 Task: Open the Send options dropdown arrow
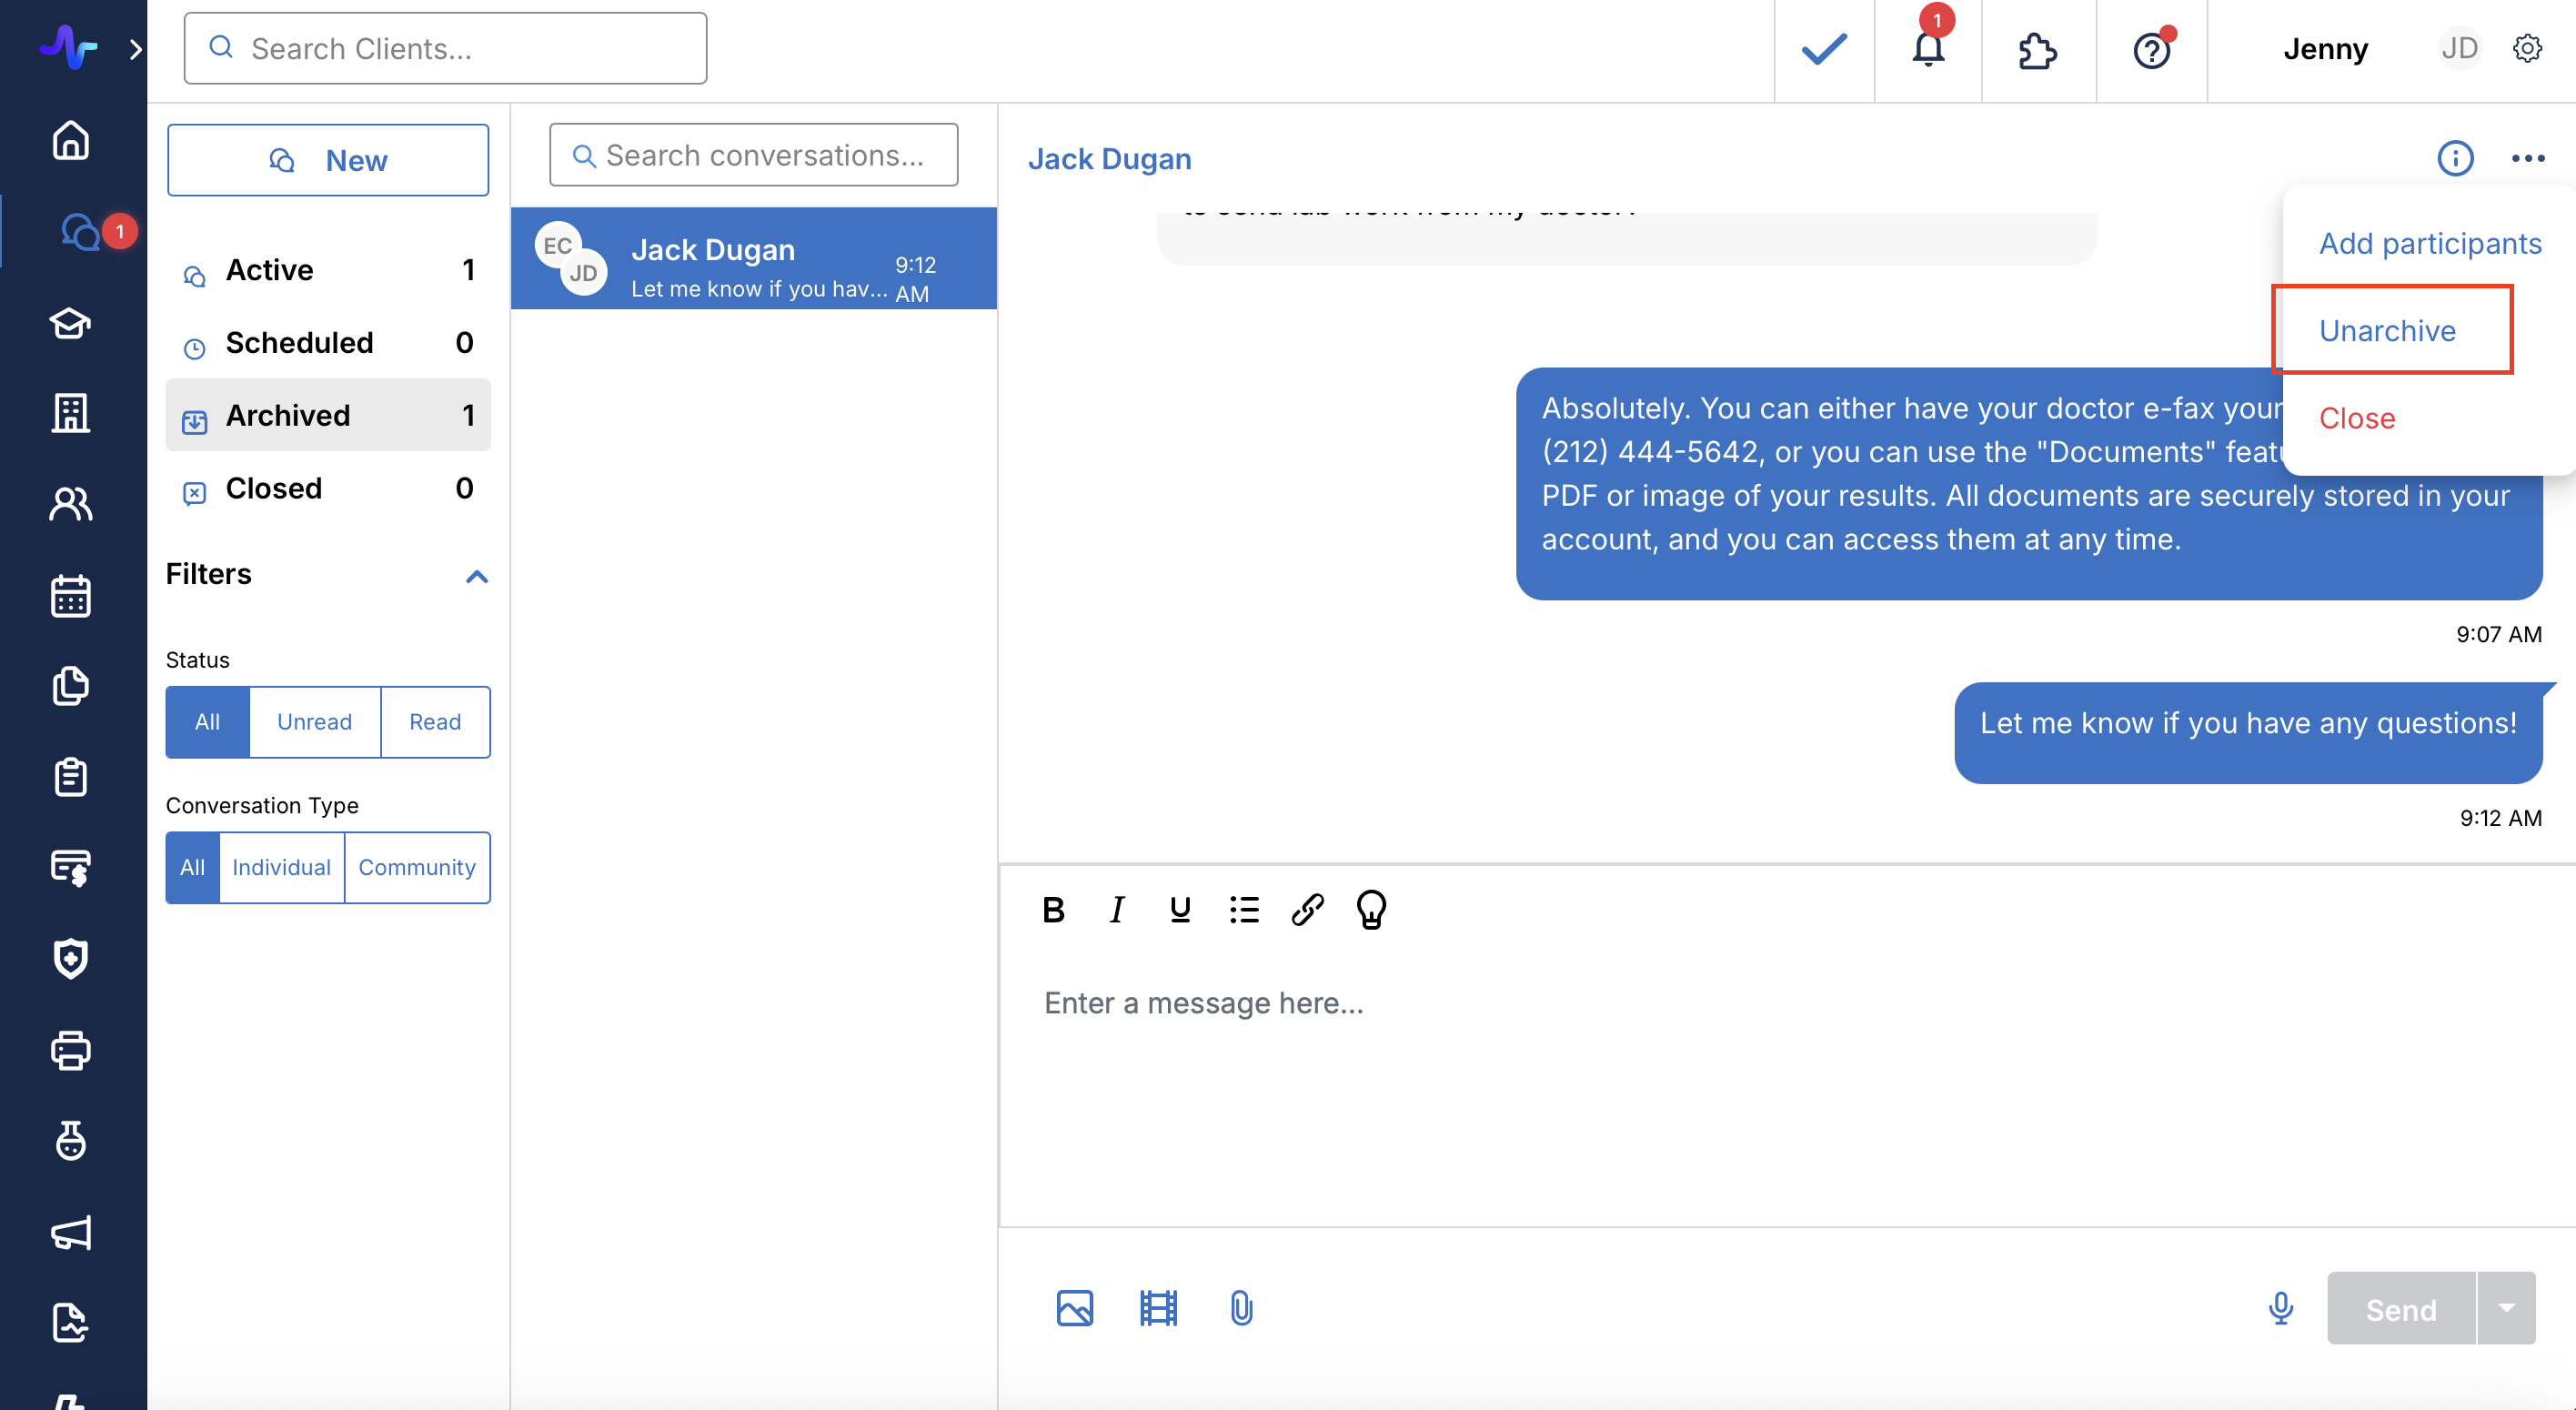[2506, 1308]
